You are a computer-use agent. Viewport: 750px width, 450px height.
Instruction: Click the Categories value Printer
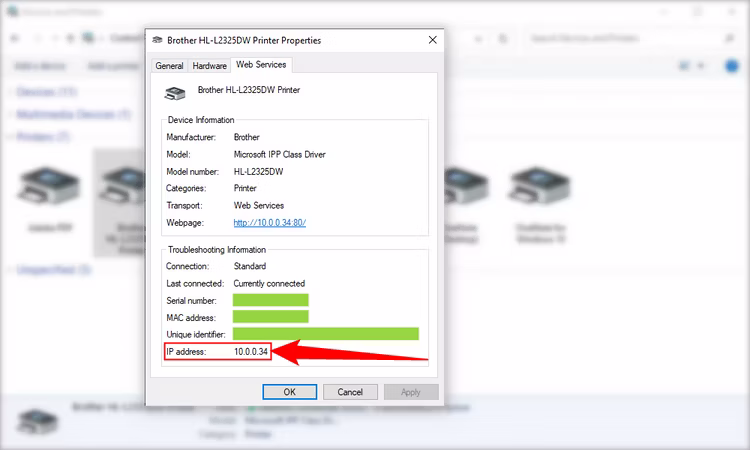click(x=245, y=188)
